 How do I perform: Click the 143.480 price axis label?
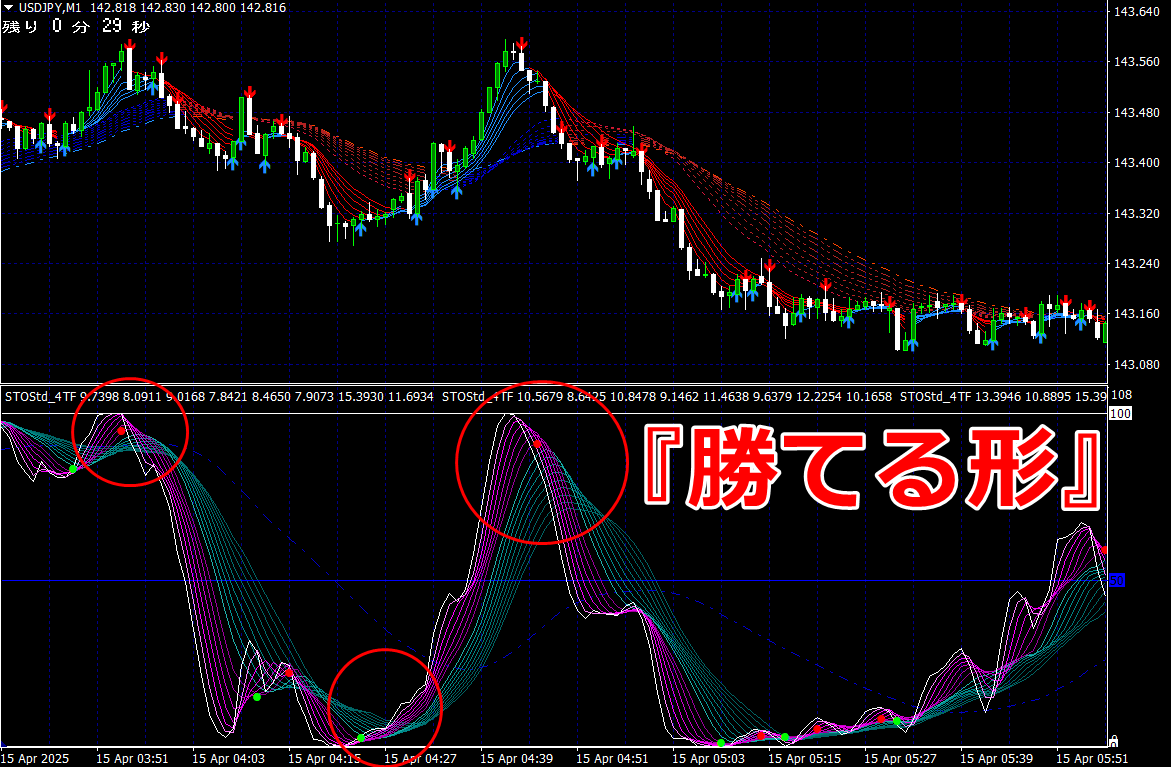coord(1137,113)
